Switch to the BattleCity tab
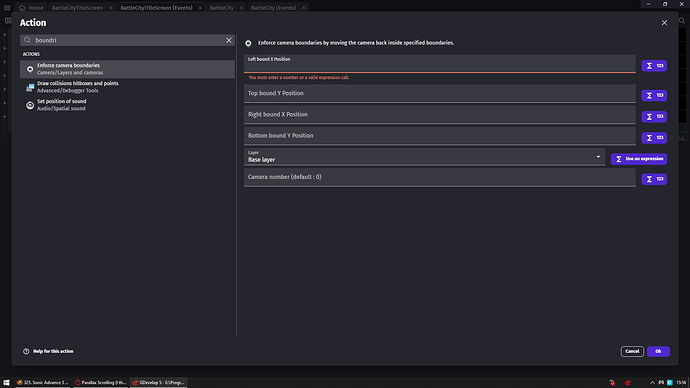690x388 pixels. tap(221, 7)
